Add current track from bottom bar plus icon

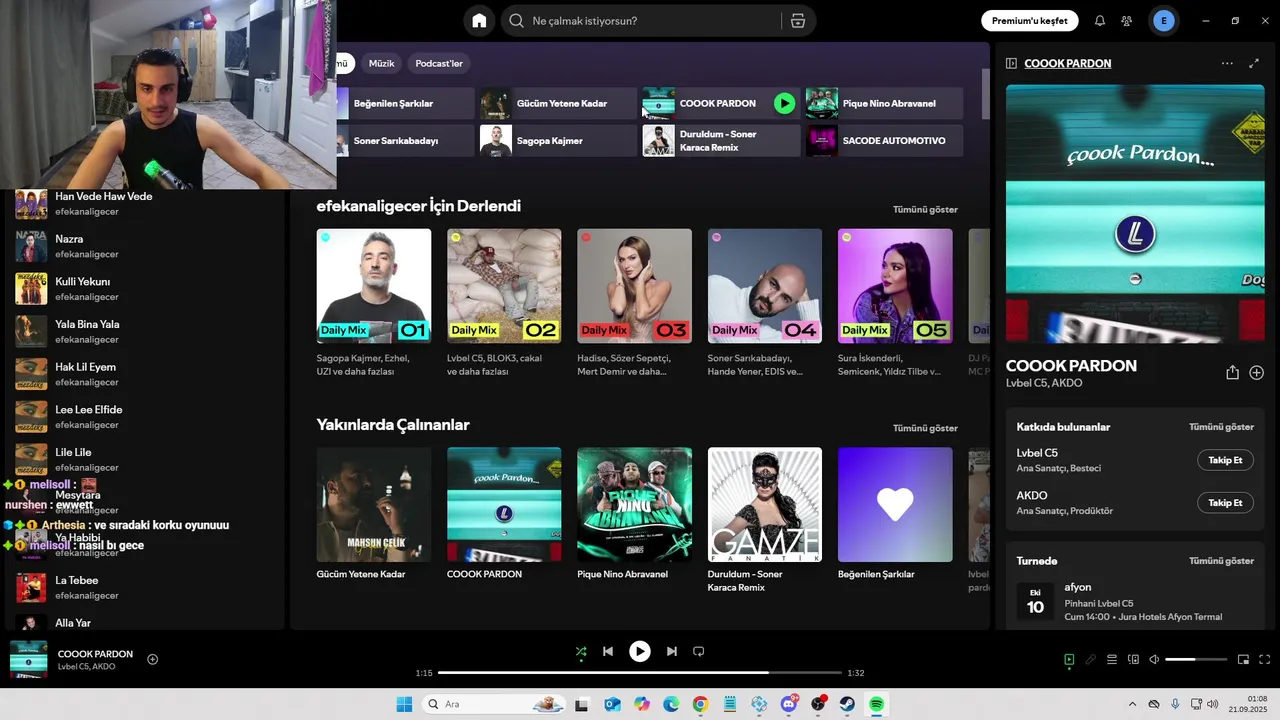153,659
